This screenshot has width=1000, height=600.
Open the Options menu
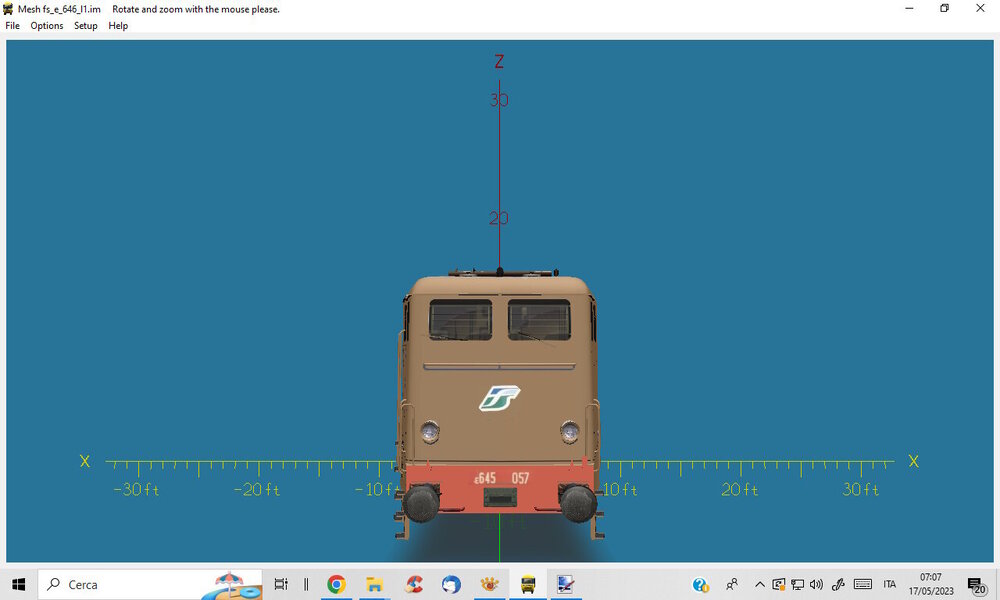[47, 26]
